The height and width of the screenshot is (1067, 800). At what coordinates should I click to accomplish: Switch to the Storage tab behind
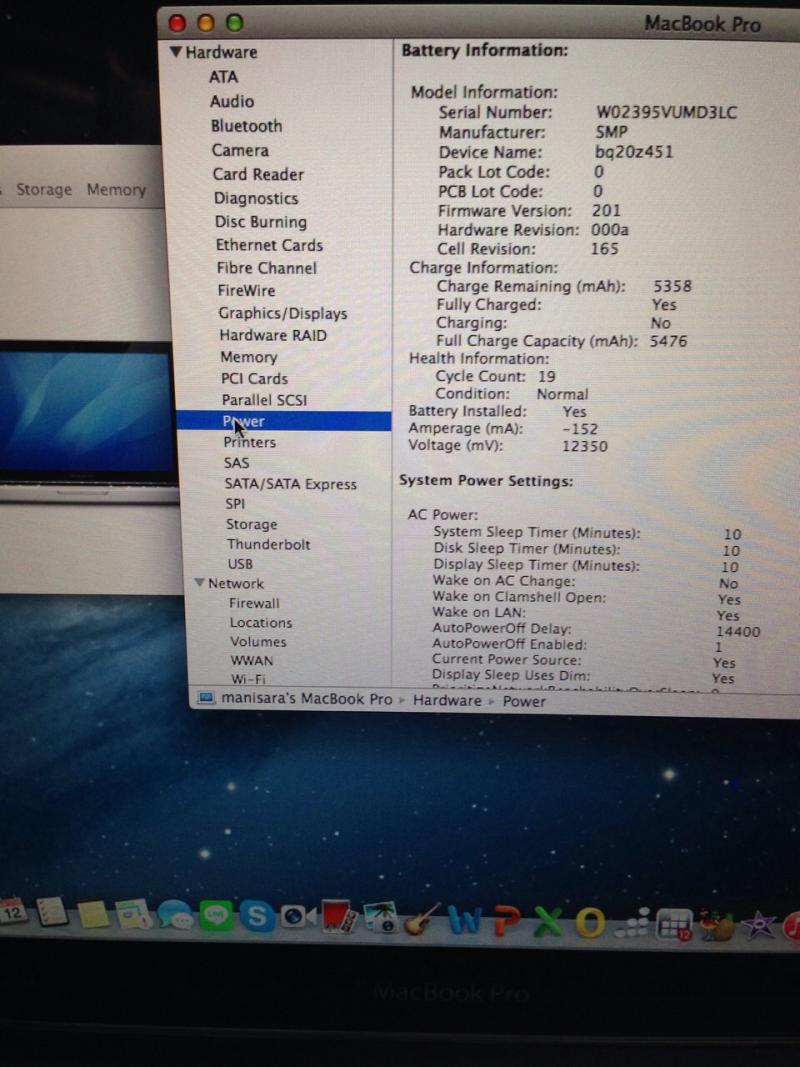44,189
